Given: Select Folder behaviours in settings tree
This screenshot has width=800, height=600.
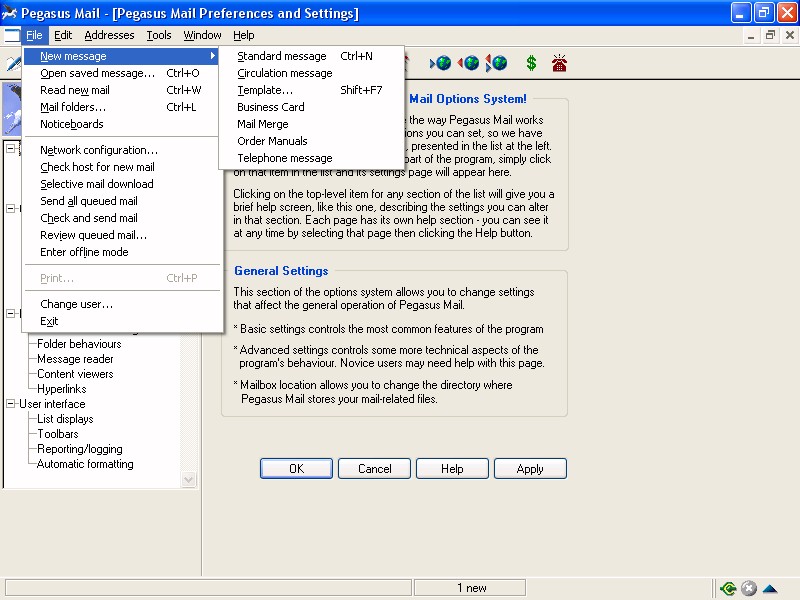Looking at the screenshot, I should coord(79,344).
